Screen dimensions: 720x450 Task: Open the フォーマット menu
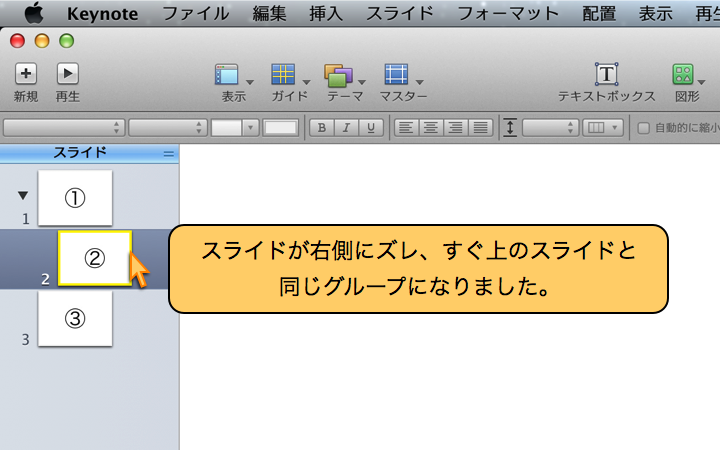point(508,14)
